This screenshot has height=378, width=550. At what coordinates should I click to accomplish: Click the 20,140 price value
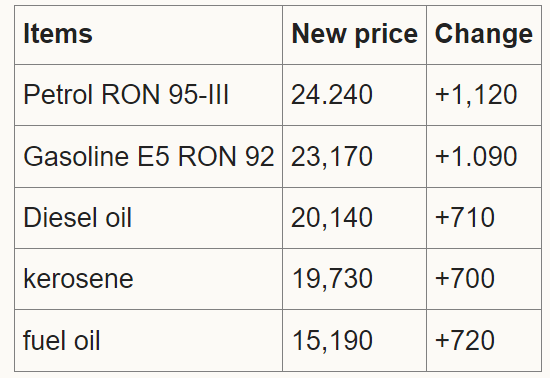[x=332, y=218]
